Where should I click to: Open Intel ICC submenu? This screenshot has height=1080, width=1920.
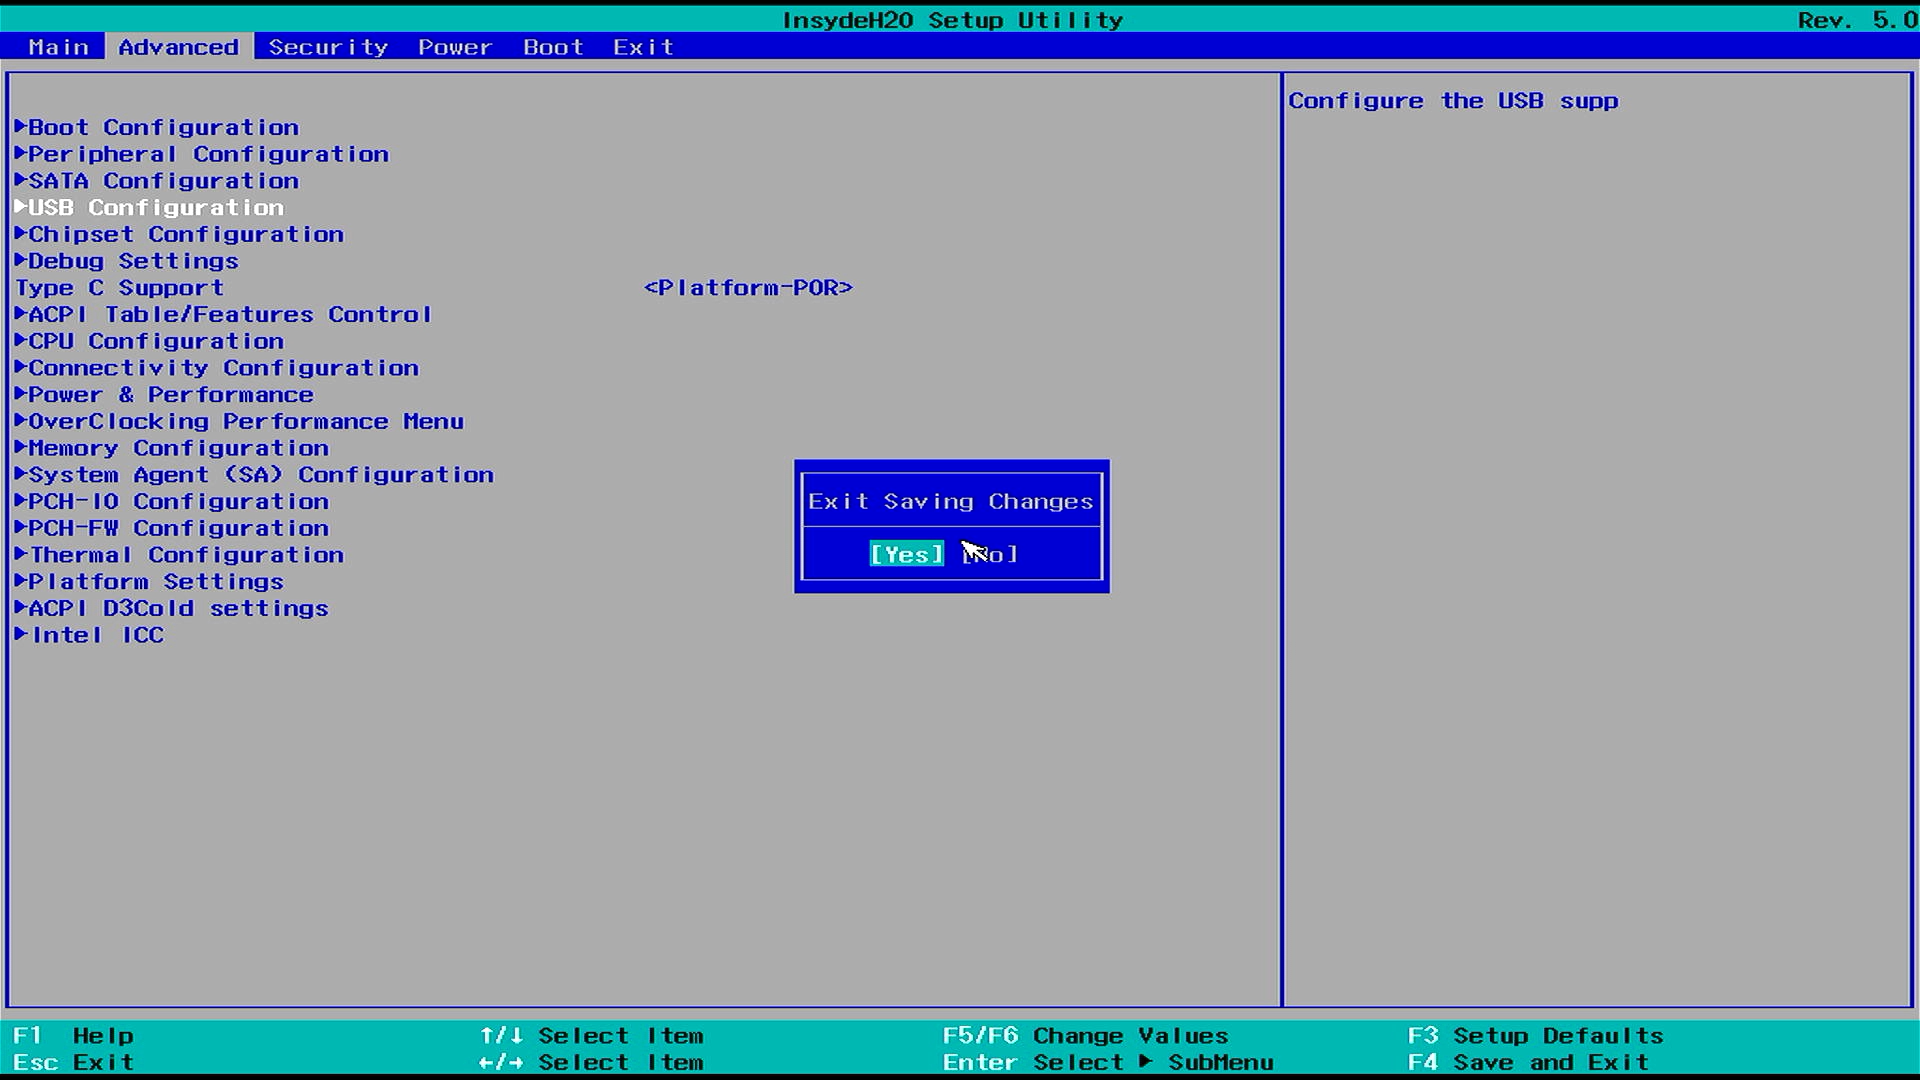[97, 635]
